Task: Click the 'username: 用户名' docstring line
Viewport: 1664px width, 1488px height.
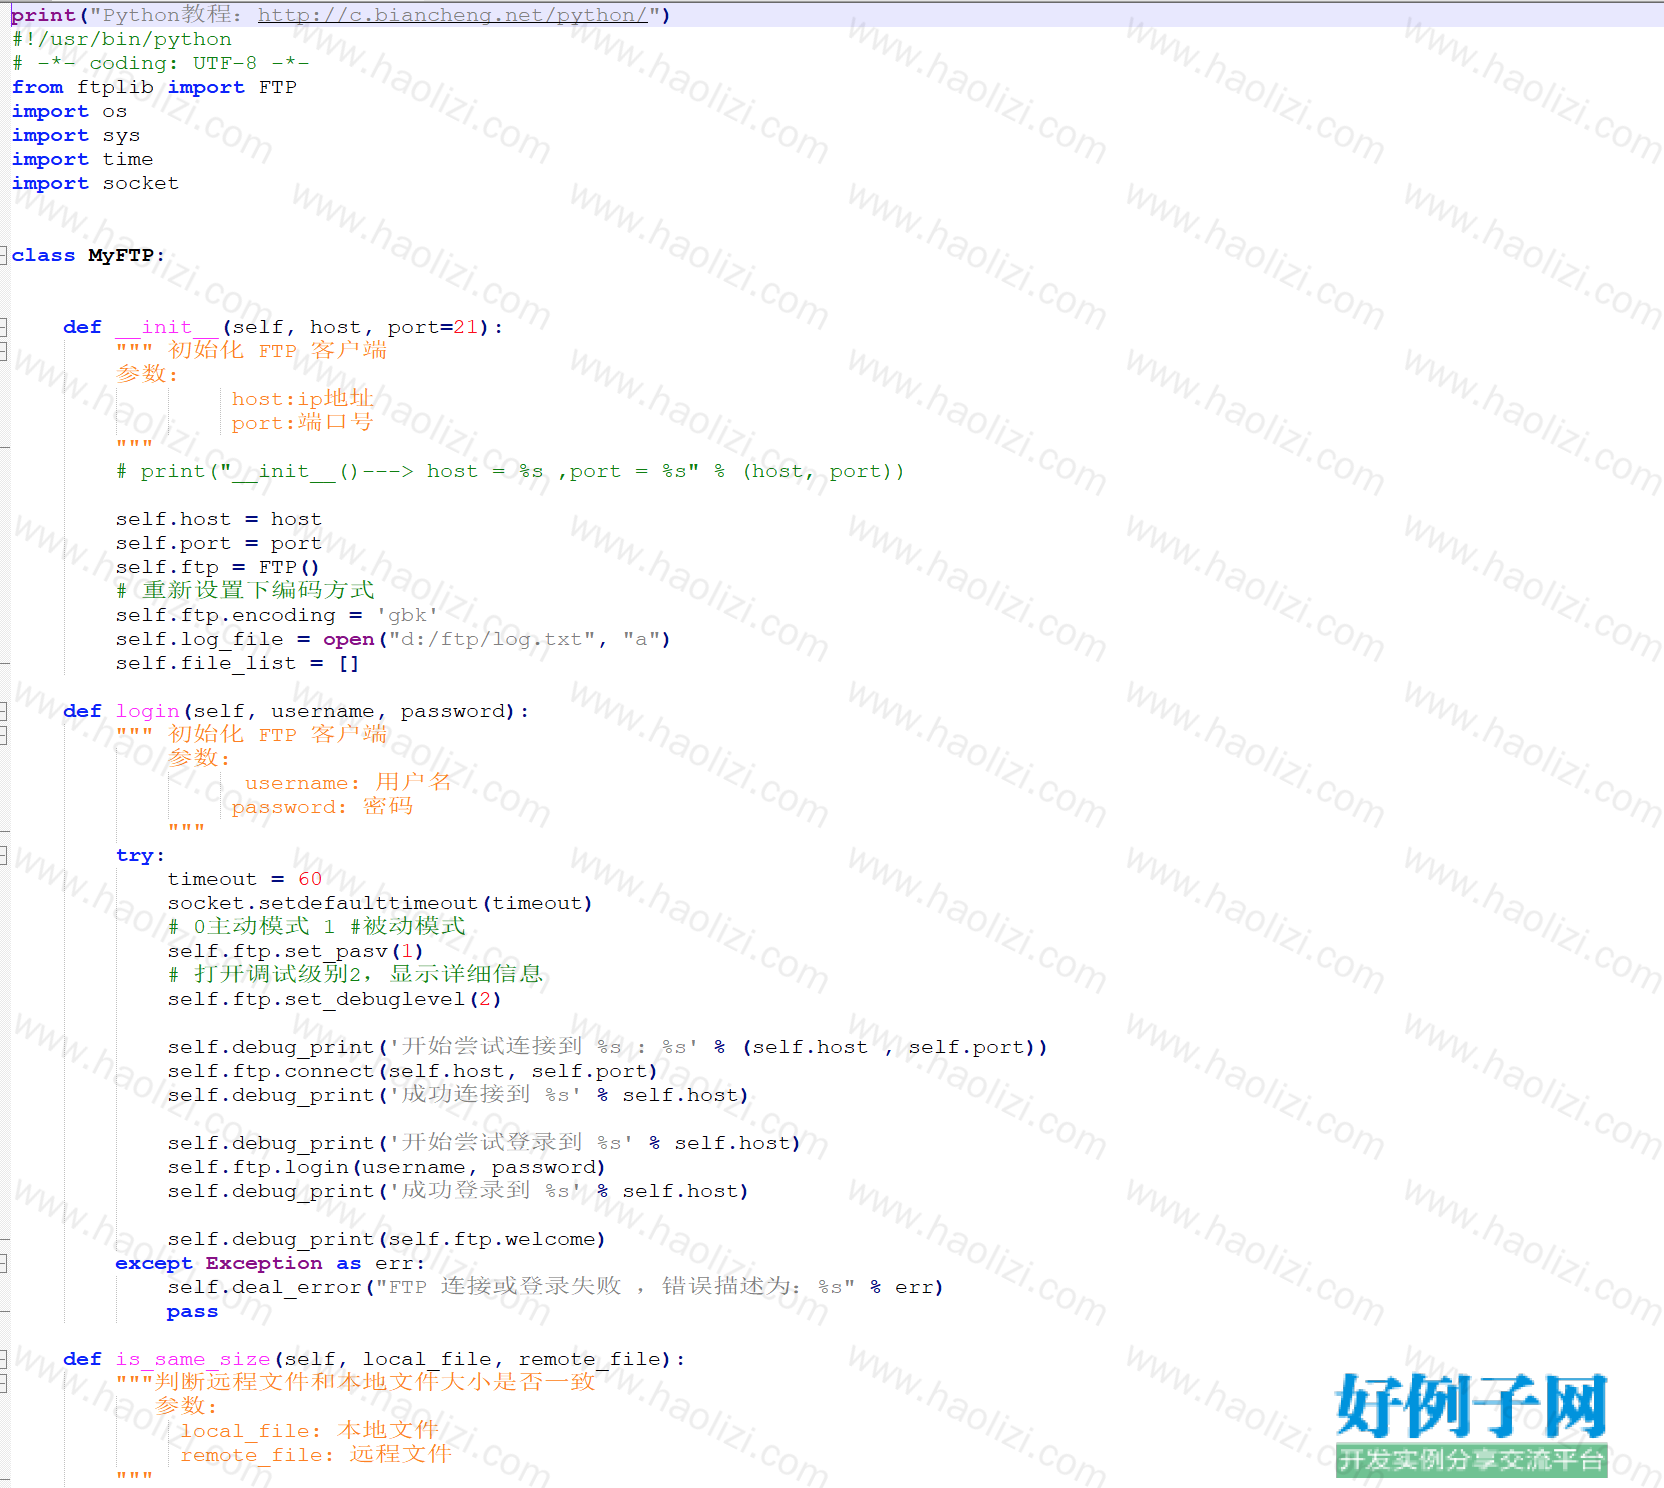Action: (x=349, y=783)
